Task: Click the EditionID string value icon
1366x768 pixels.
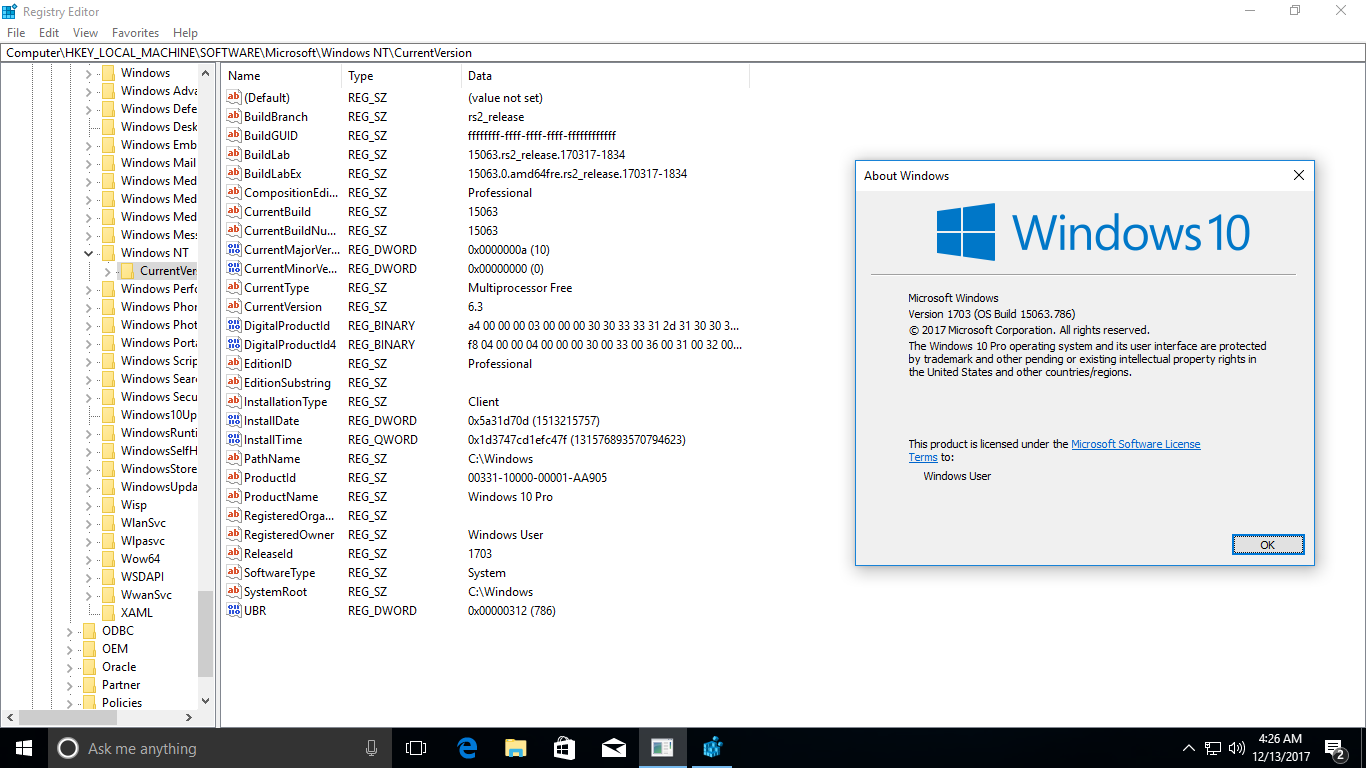Action: tap(234, 364)
